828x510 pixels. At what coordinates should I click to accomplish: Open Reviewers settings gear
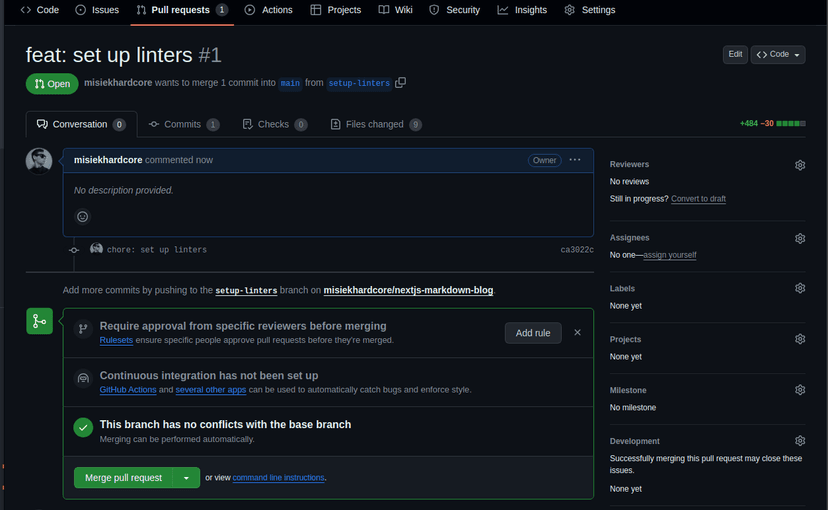[799, 165]
